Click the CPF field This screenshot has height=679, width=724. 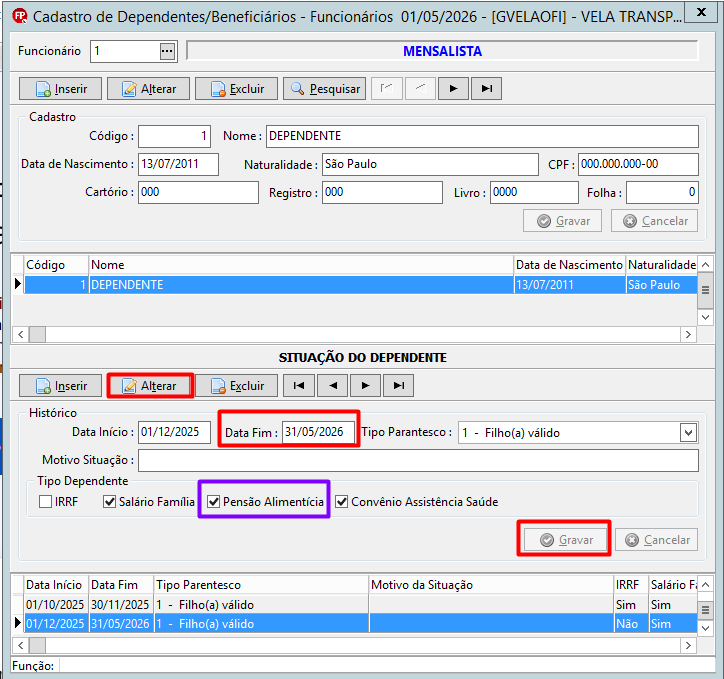point(638,164)
